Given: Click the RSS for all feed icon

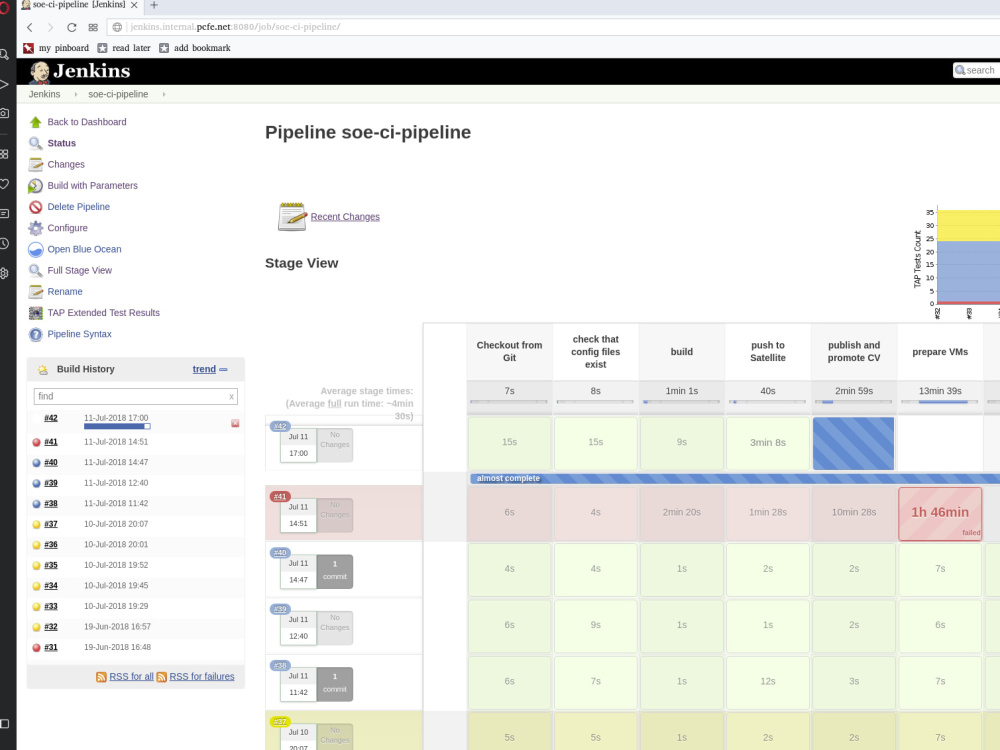Looking at the screenshot, I should pos(101,677).
